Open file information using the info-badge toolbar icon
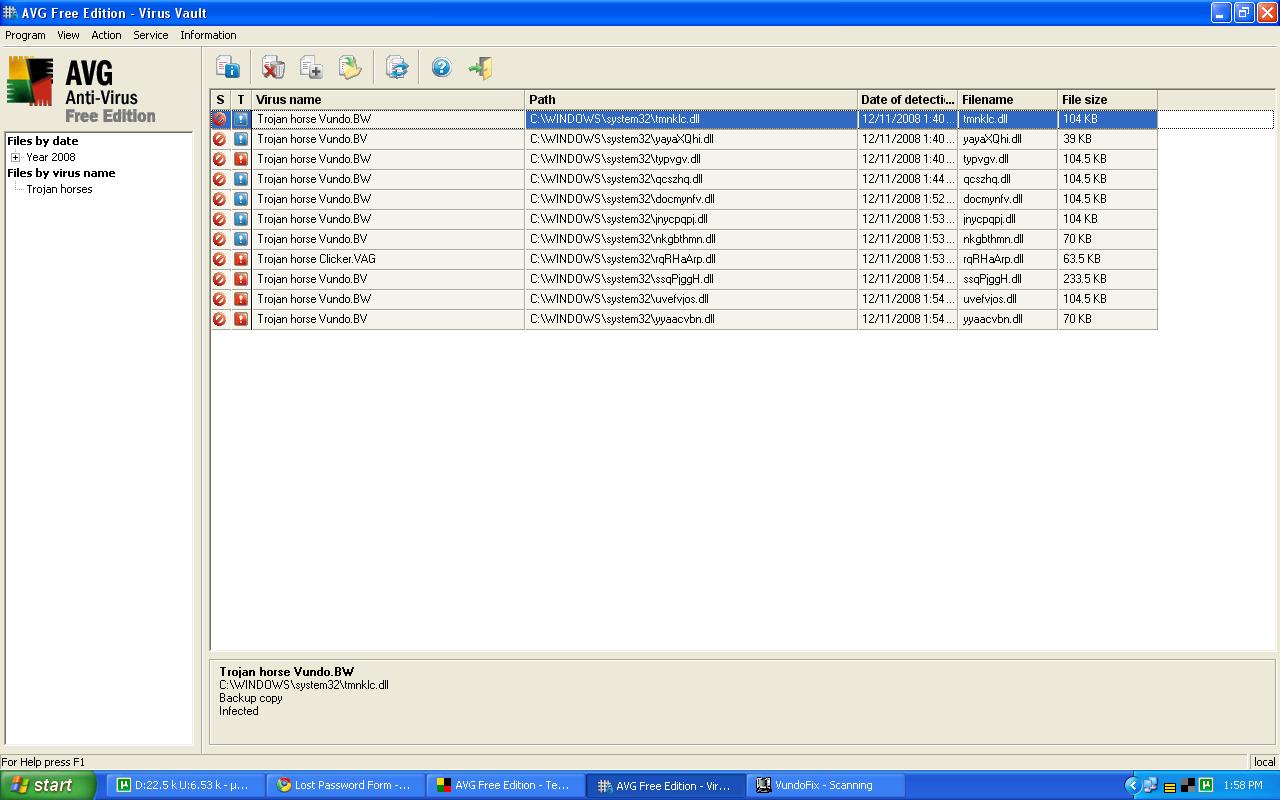This screenshot has width=1280, height=800. (x=228, y=67)
